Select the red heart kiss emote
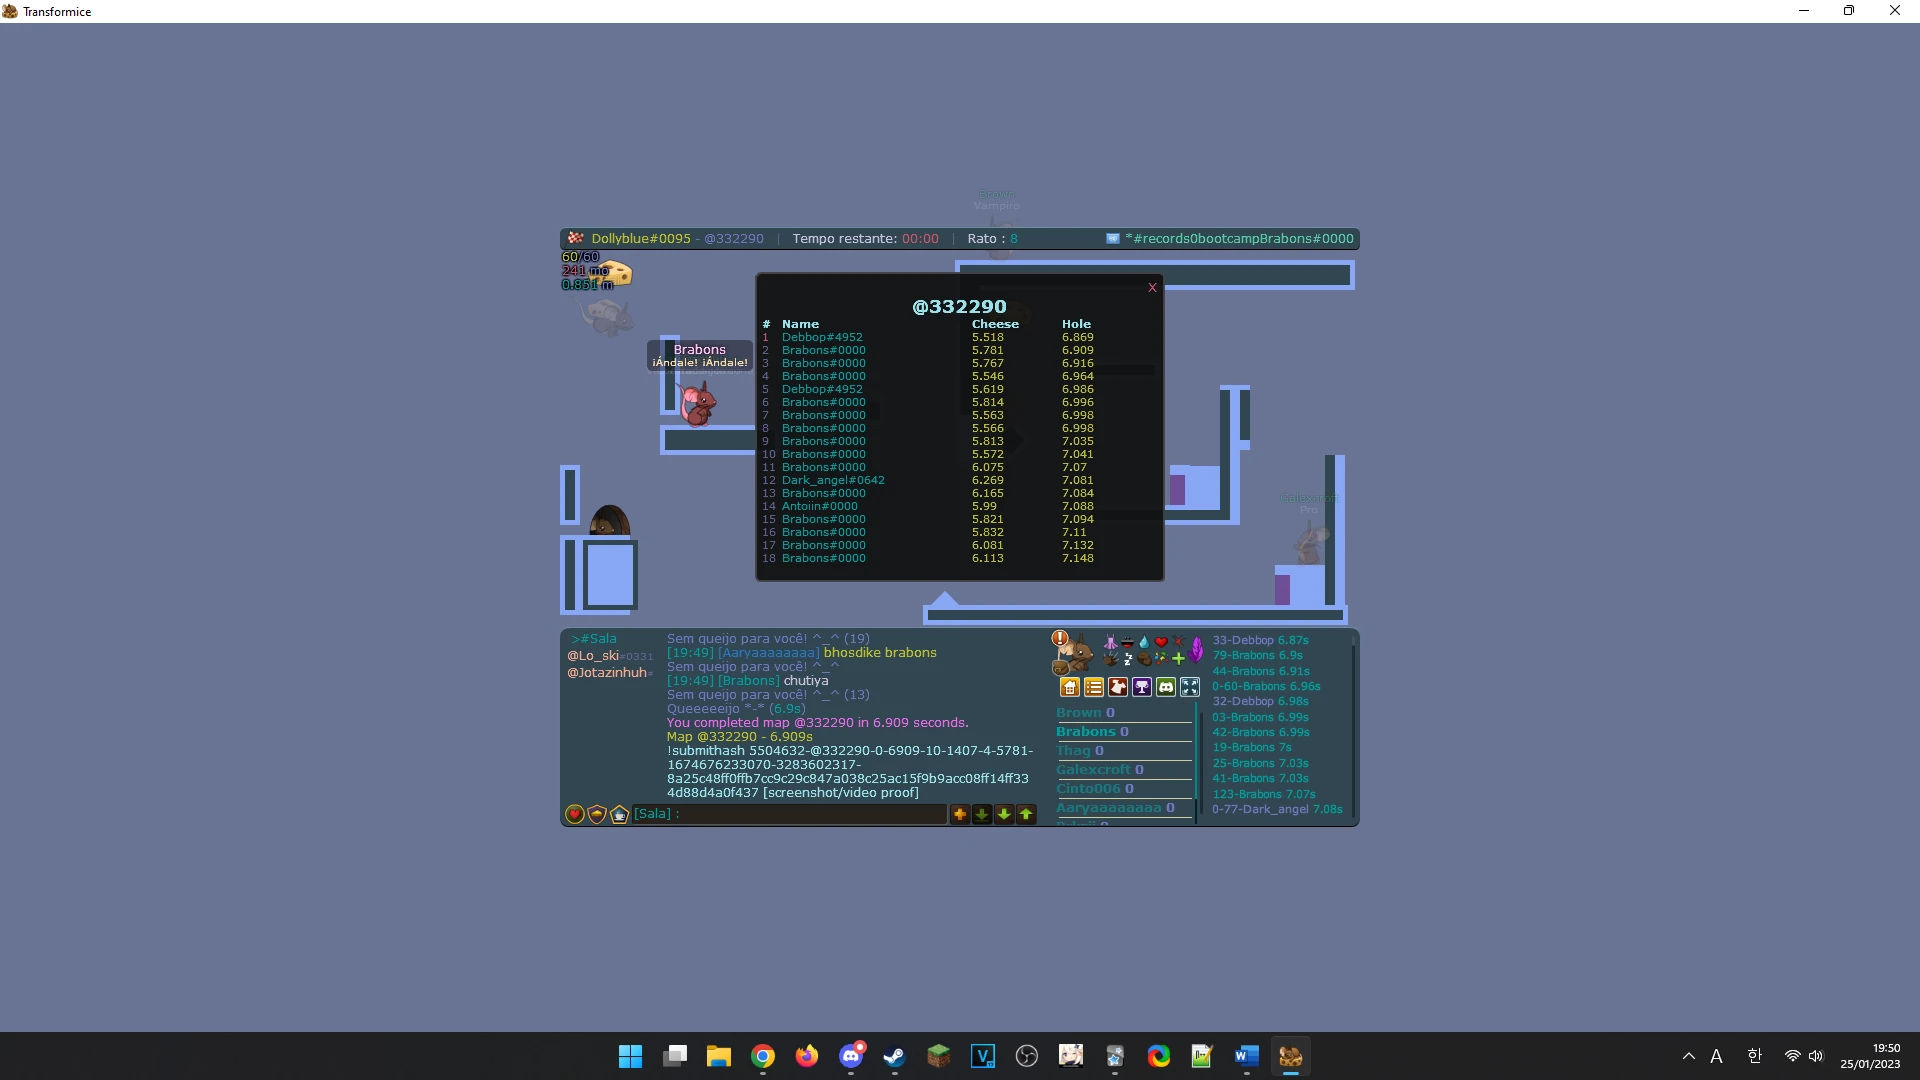The height and width of the screenshot is (1080, 1920). point(1161,642)
